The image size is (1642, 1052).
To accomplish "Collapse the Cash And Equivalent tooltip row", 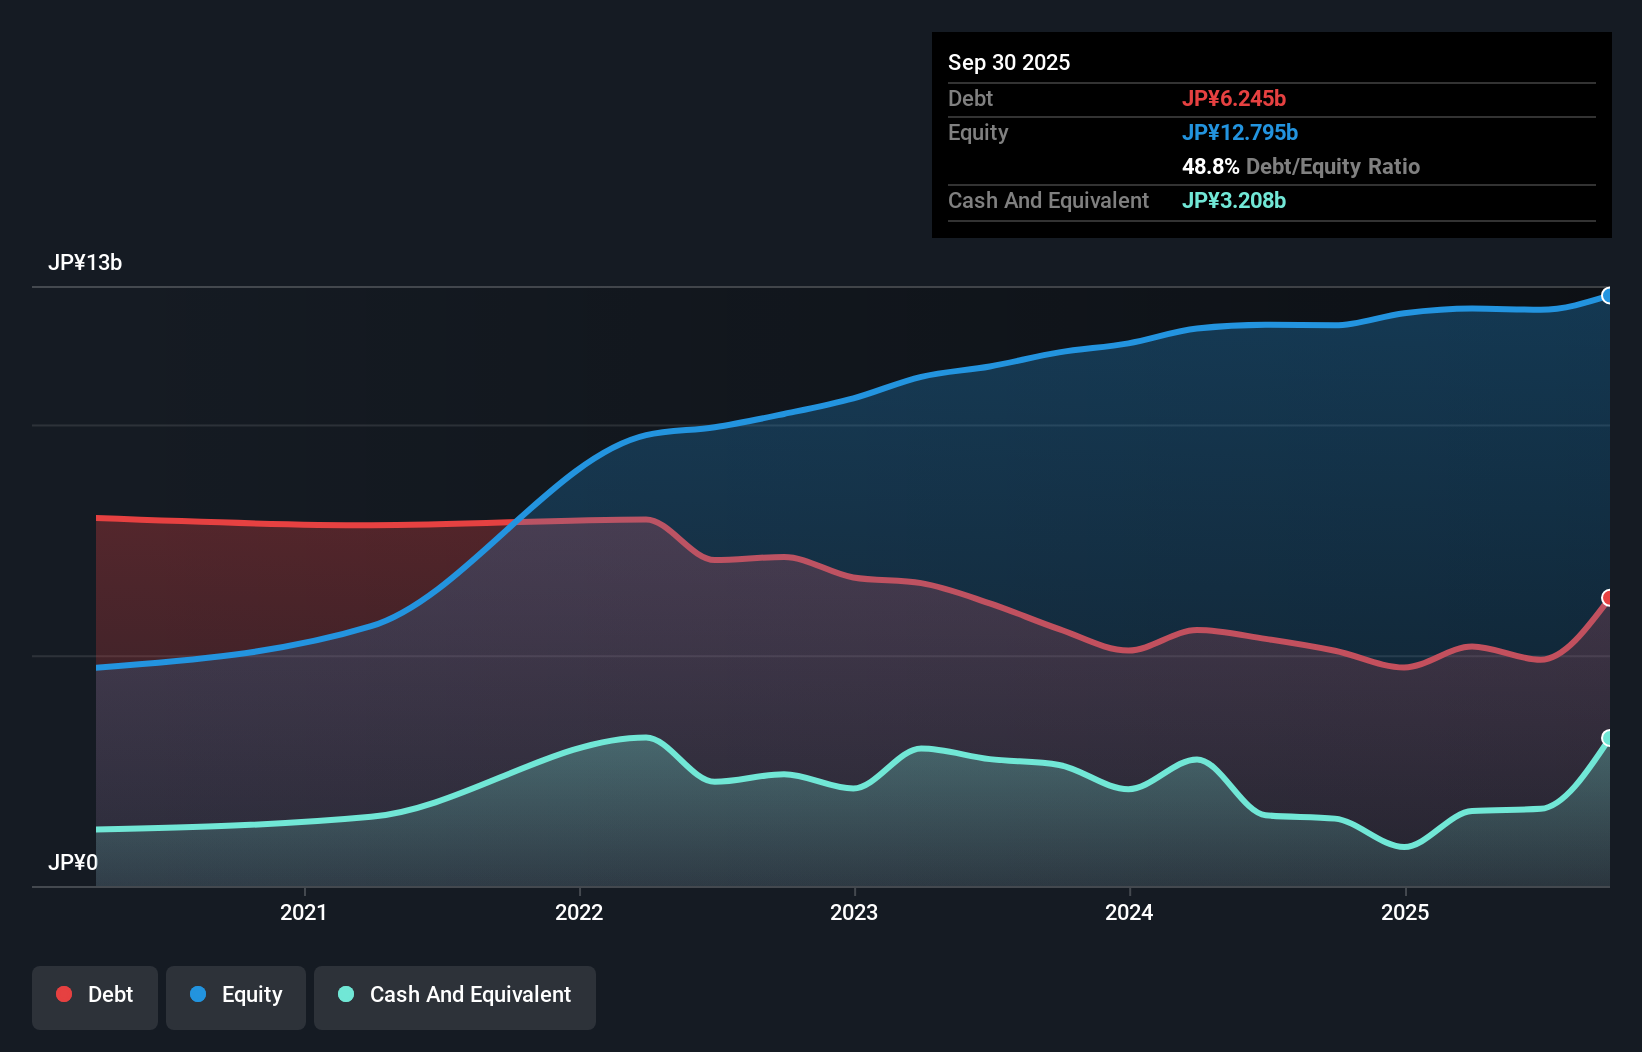I will pos(1048,200).
